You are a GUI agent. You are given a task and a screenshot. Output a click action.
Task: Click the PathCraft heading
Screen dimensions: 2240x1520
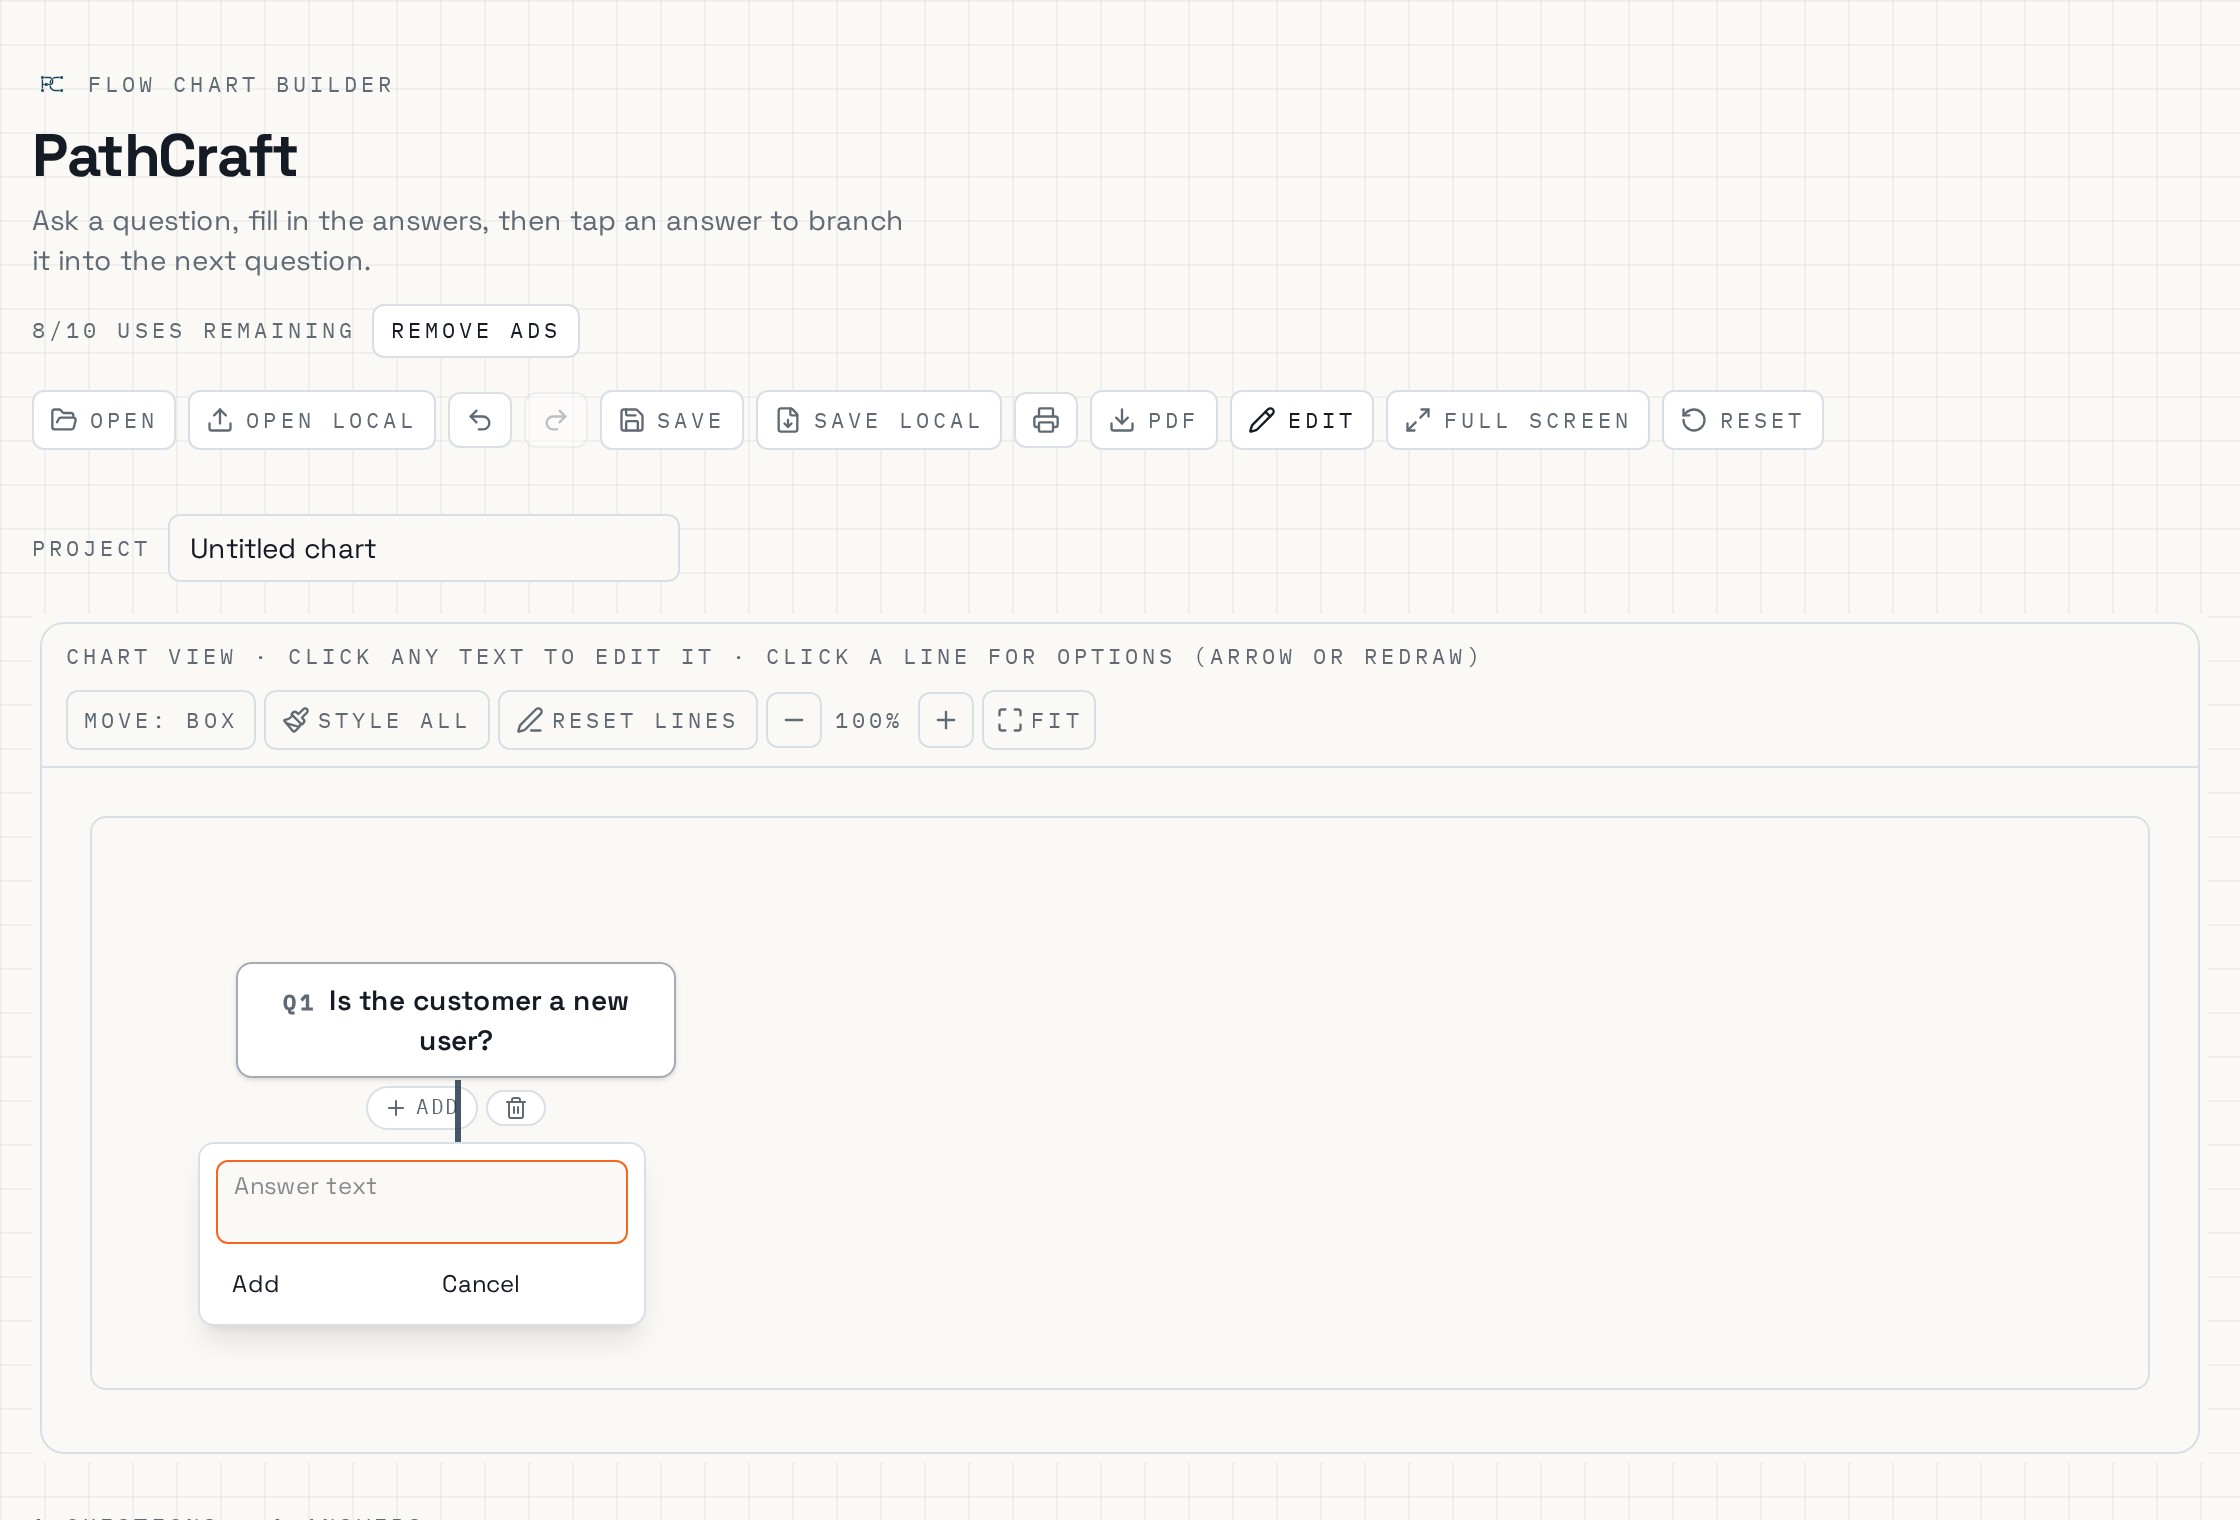click(x=165, y=156)
